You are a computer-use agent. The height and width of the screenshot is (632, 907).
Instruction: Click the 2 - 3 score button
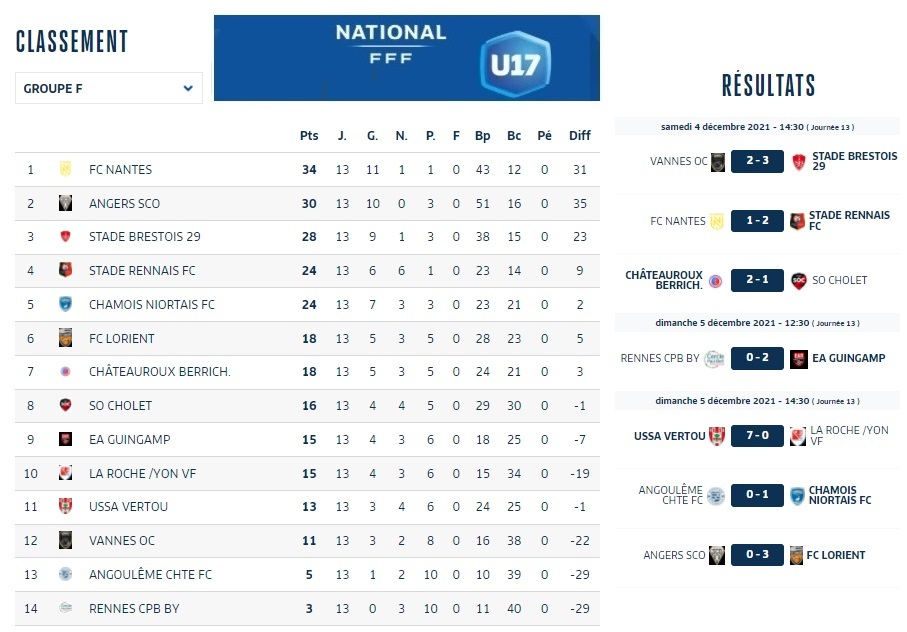(757, 162)
